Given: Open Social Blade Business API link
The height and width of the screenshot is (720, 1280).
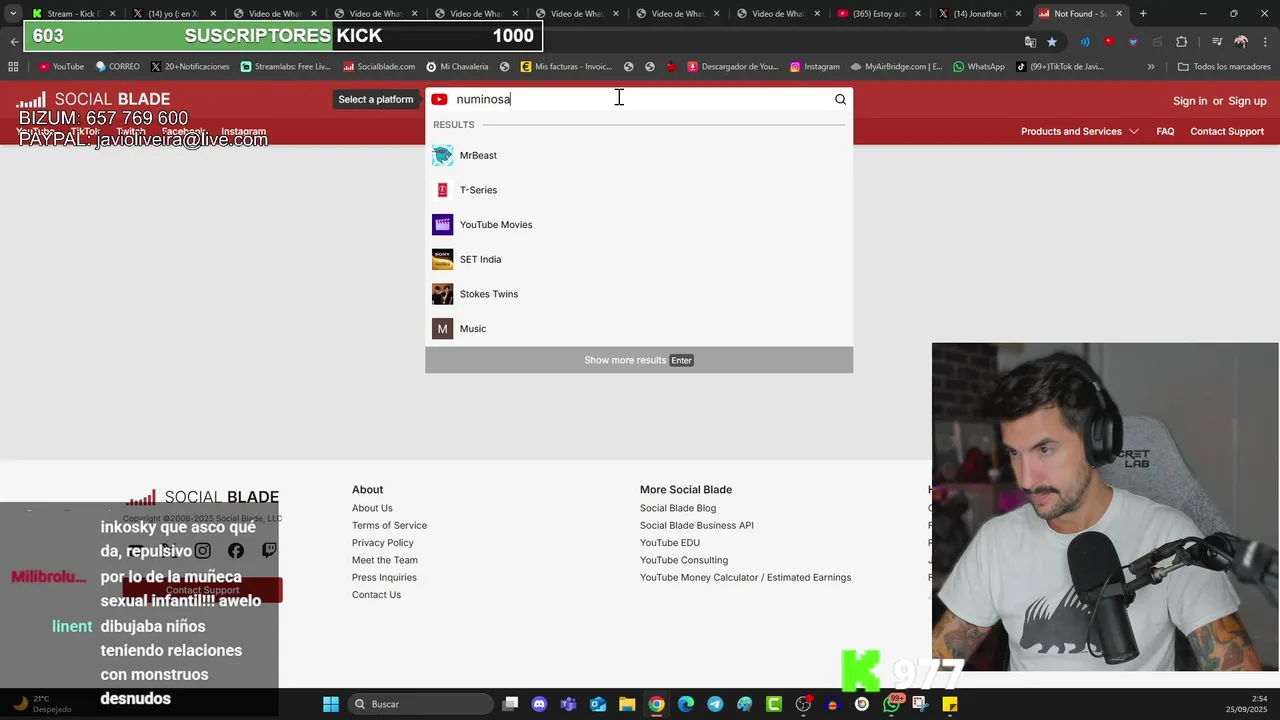Looking at the screenshot, I should [x=697, y=525].
